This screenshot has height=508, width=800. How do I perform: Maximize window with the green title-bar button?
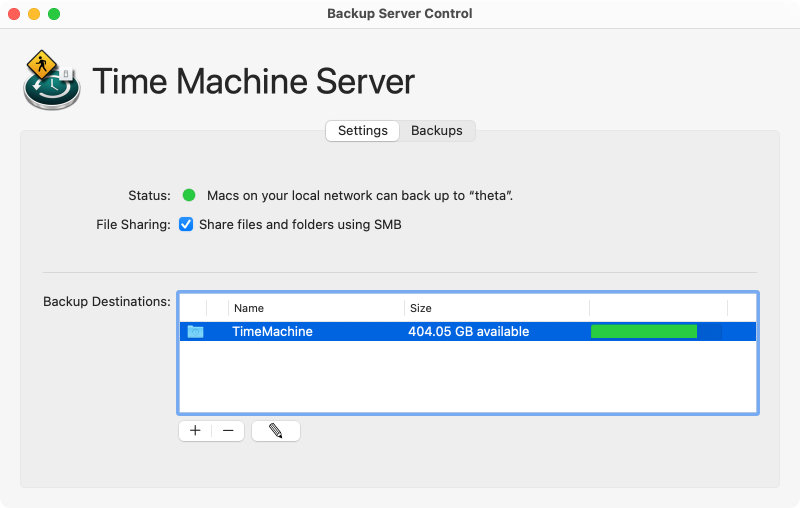54,14
